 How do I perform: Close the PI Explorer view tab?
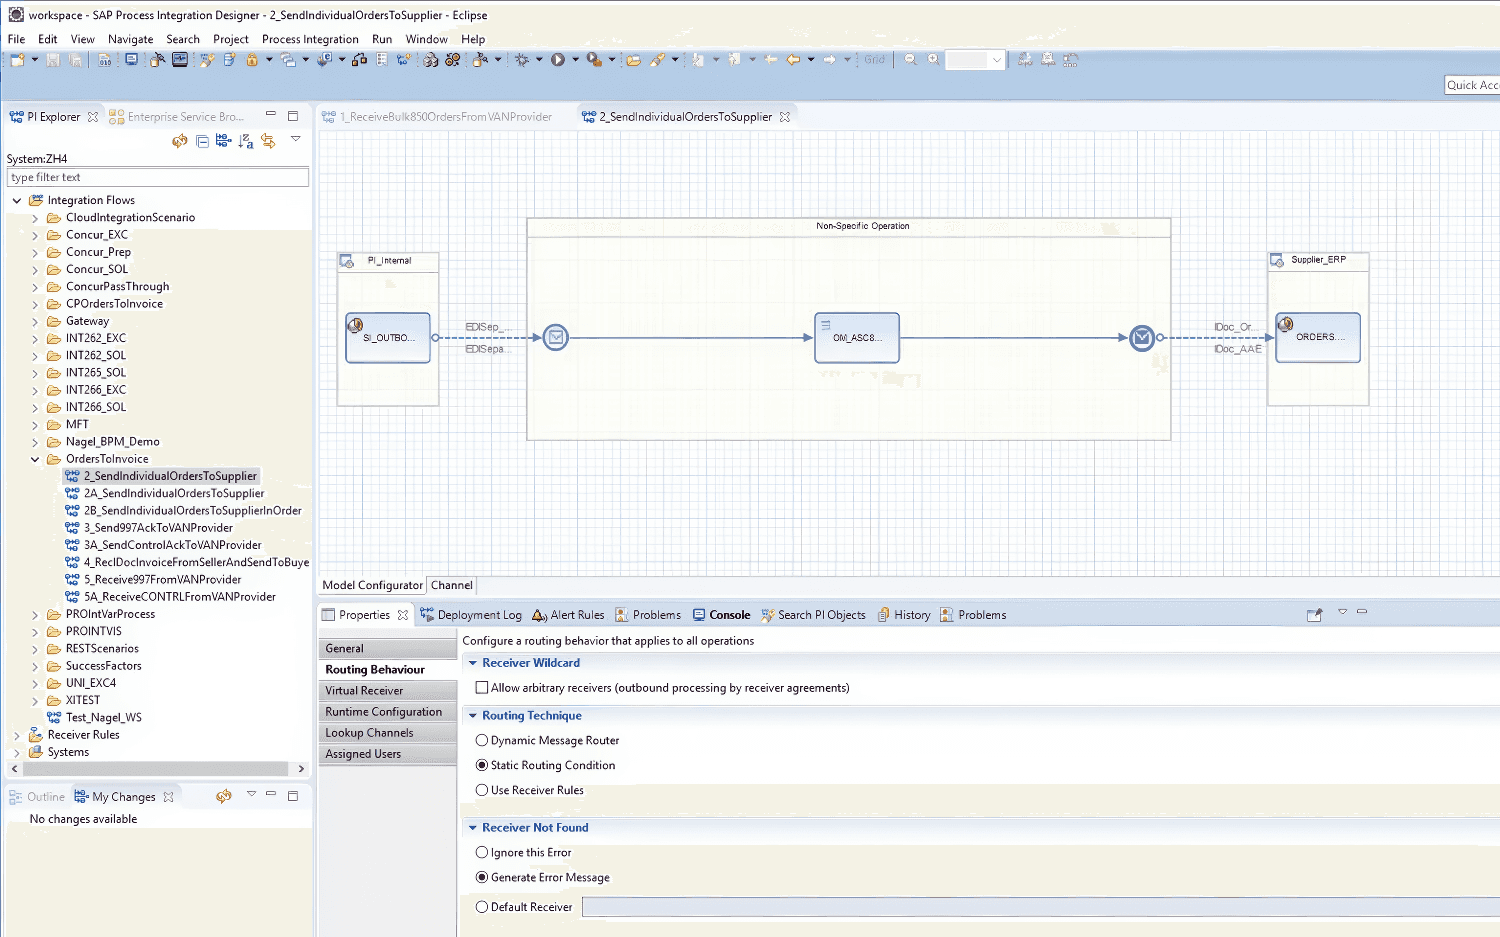coord(93,117)
